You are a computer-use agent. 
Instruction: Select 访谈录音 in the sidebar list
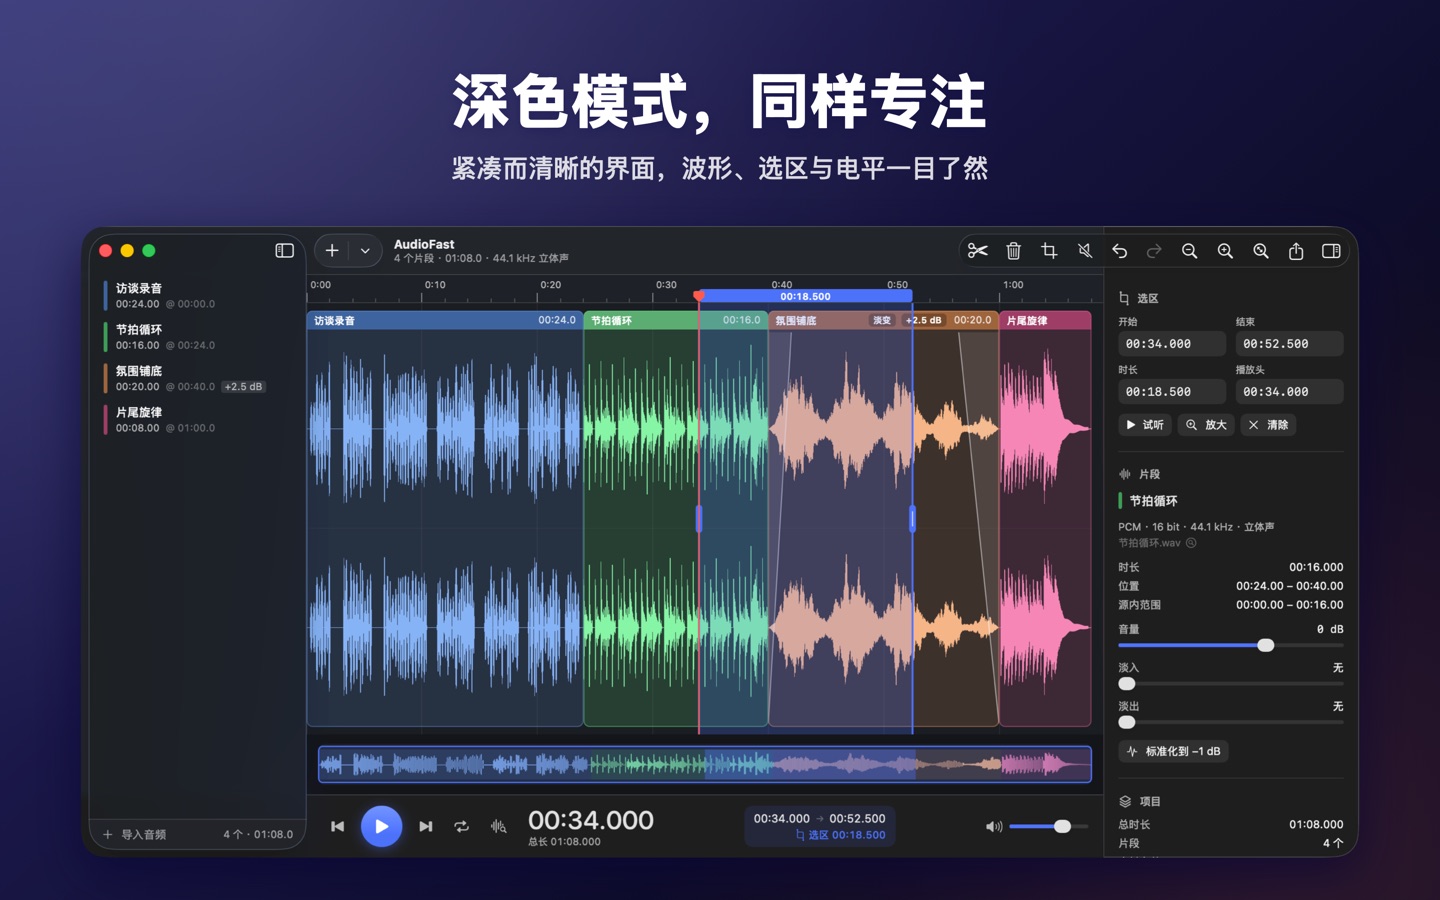coord(198,295)
